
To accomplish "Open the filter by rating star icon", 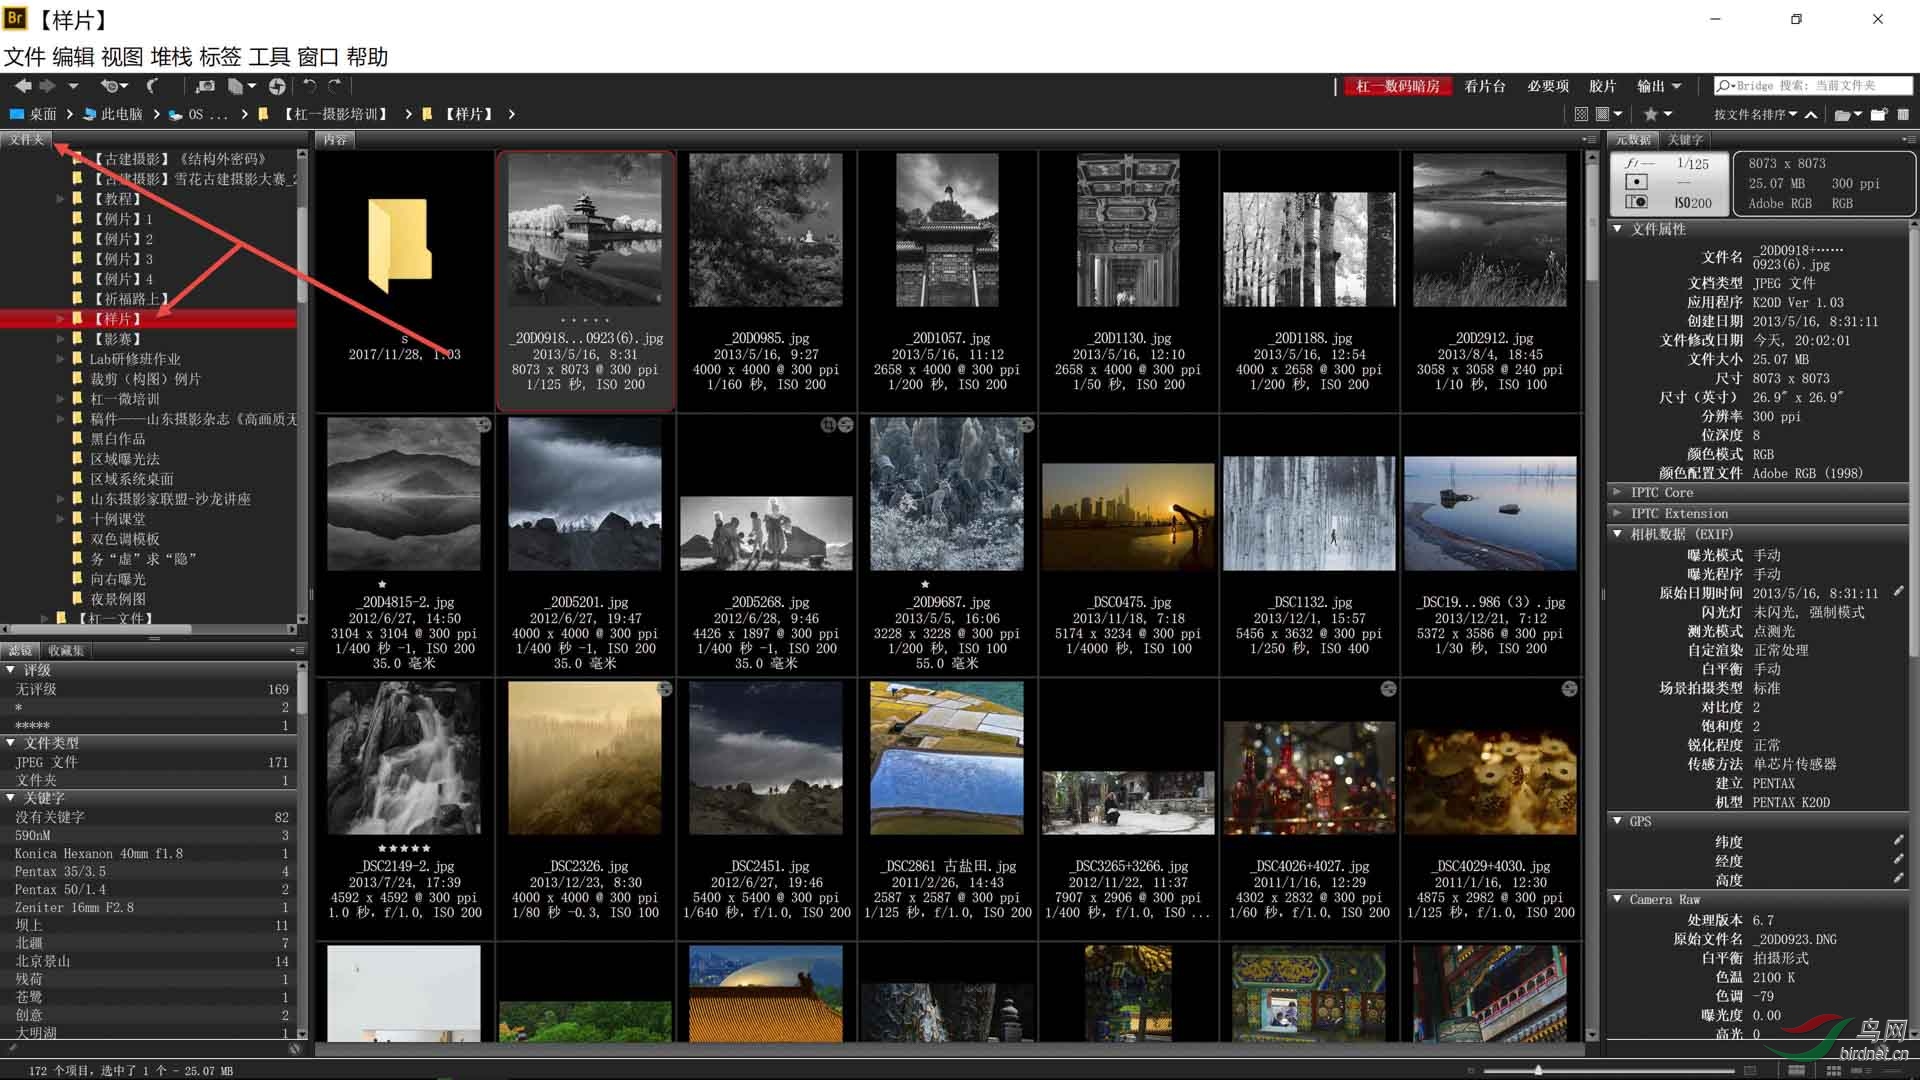I will (1651, 114).
